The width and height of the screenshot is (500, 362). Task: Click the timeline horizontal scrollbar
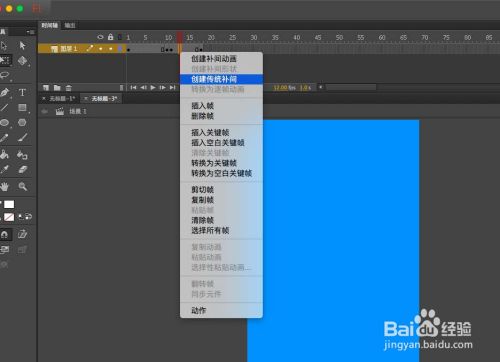pos(351,87)
